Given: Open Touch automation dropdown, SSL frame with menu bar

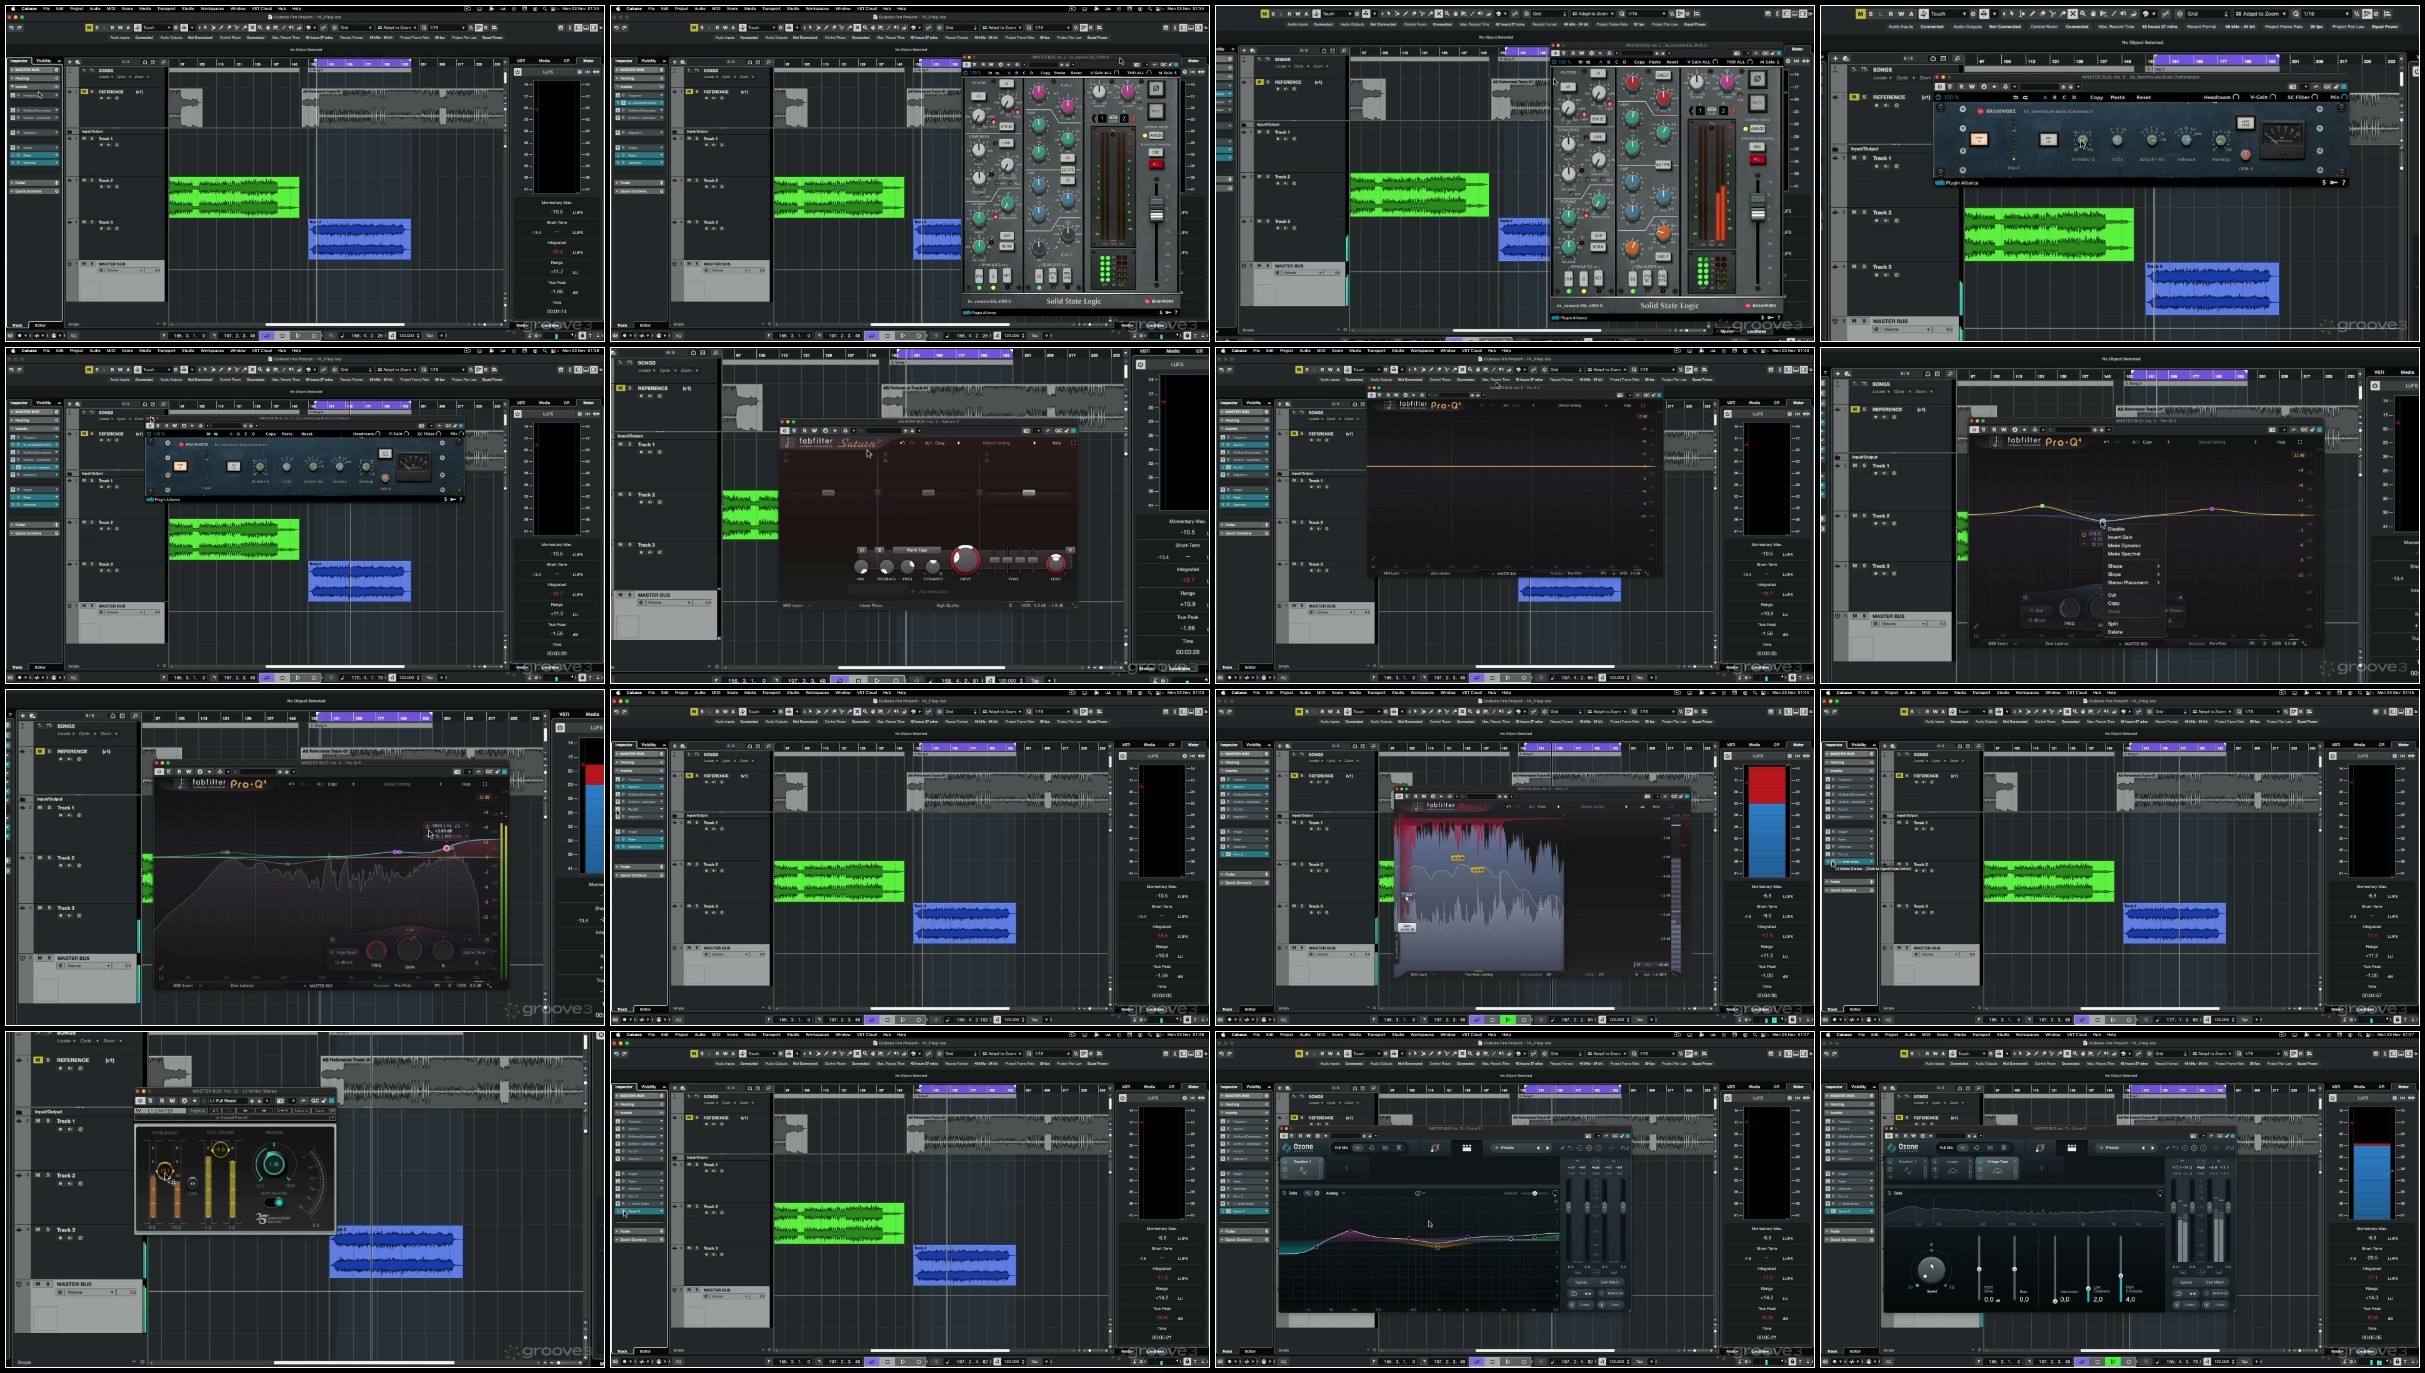Looking at the screenshot, I should click(760, 28).
